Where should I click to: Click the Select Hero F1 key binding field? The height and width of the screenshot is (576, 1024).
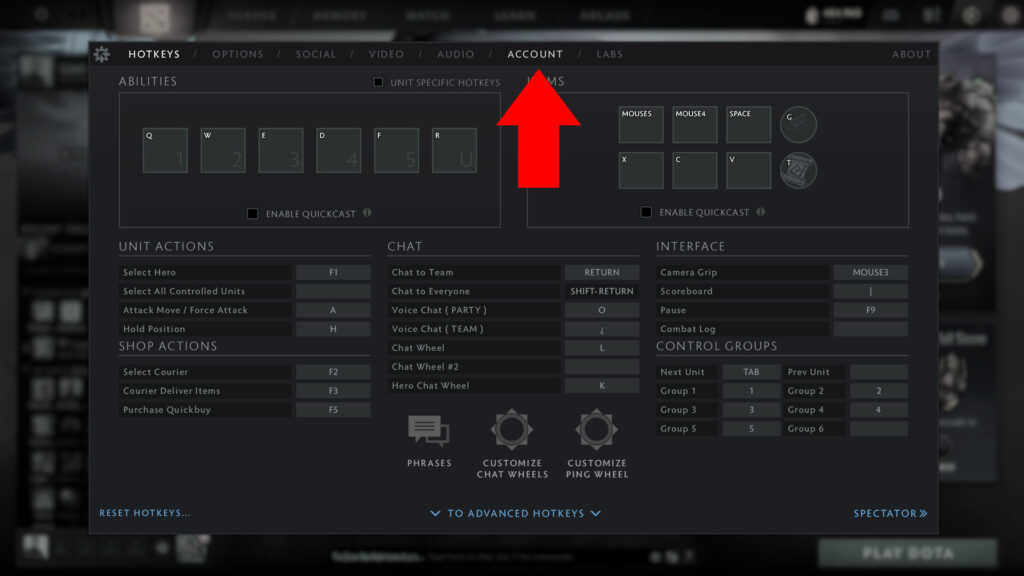tap(333, 272)
